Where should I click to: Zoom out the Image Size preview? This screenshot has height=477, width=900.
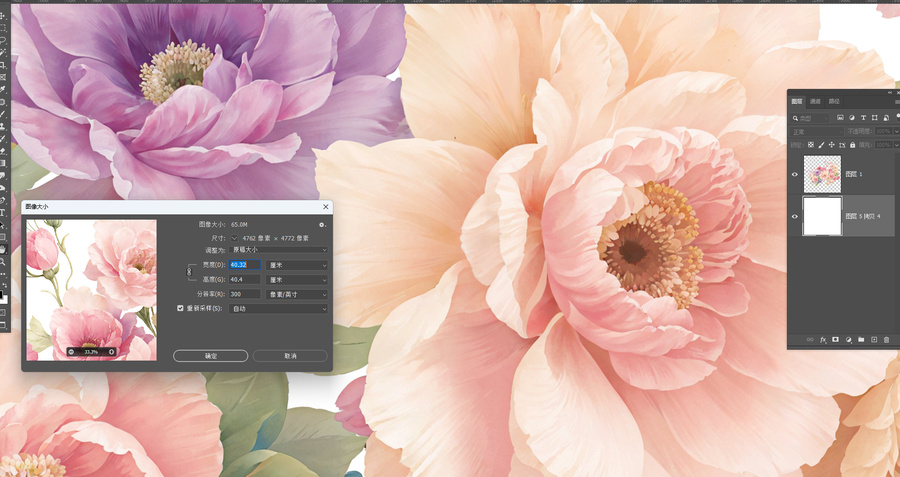pos(71,352)
